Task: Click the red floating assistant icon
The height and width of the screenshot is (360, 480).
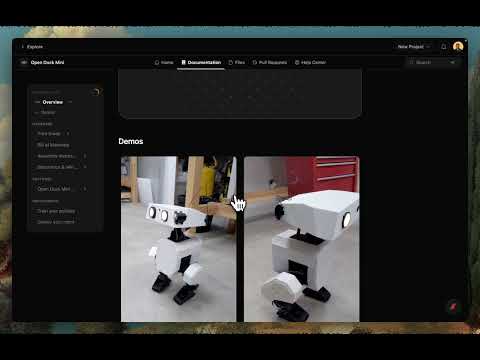Action: tap(454, 306)
